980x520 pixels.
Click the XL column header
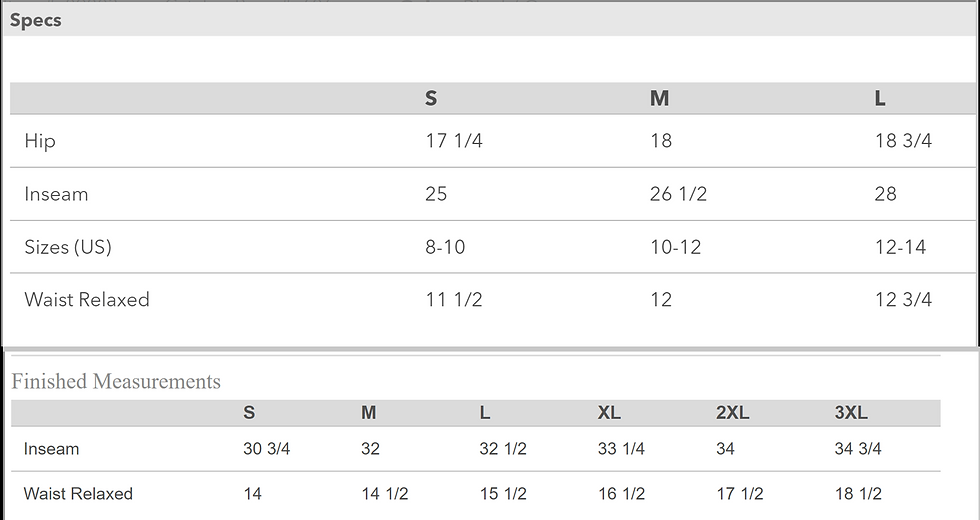point(609,413)
